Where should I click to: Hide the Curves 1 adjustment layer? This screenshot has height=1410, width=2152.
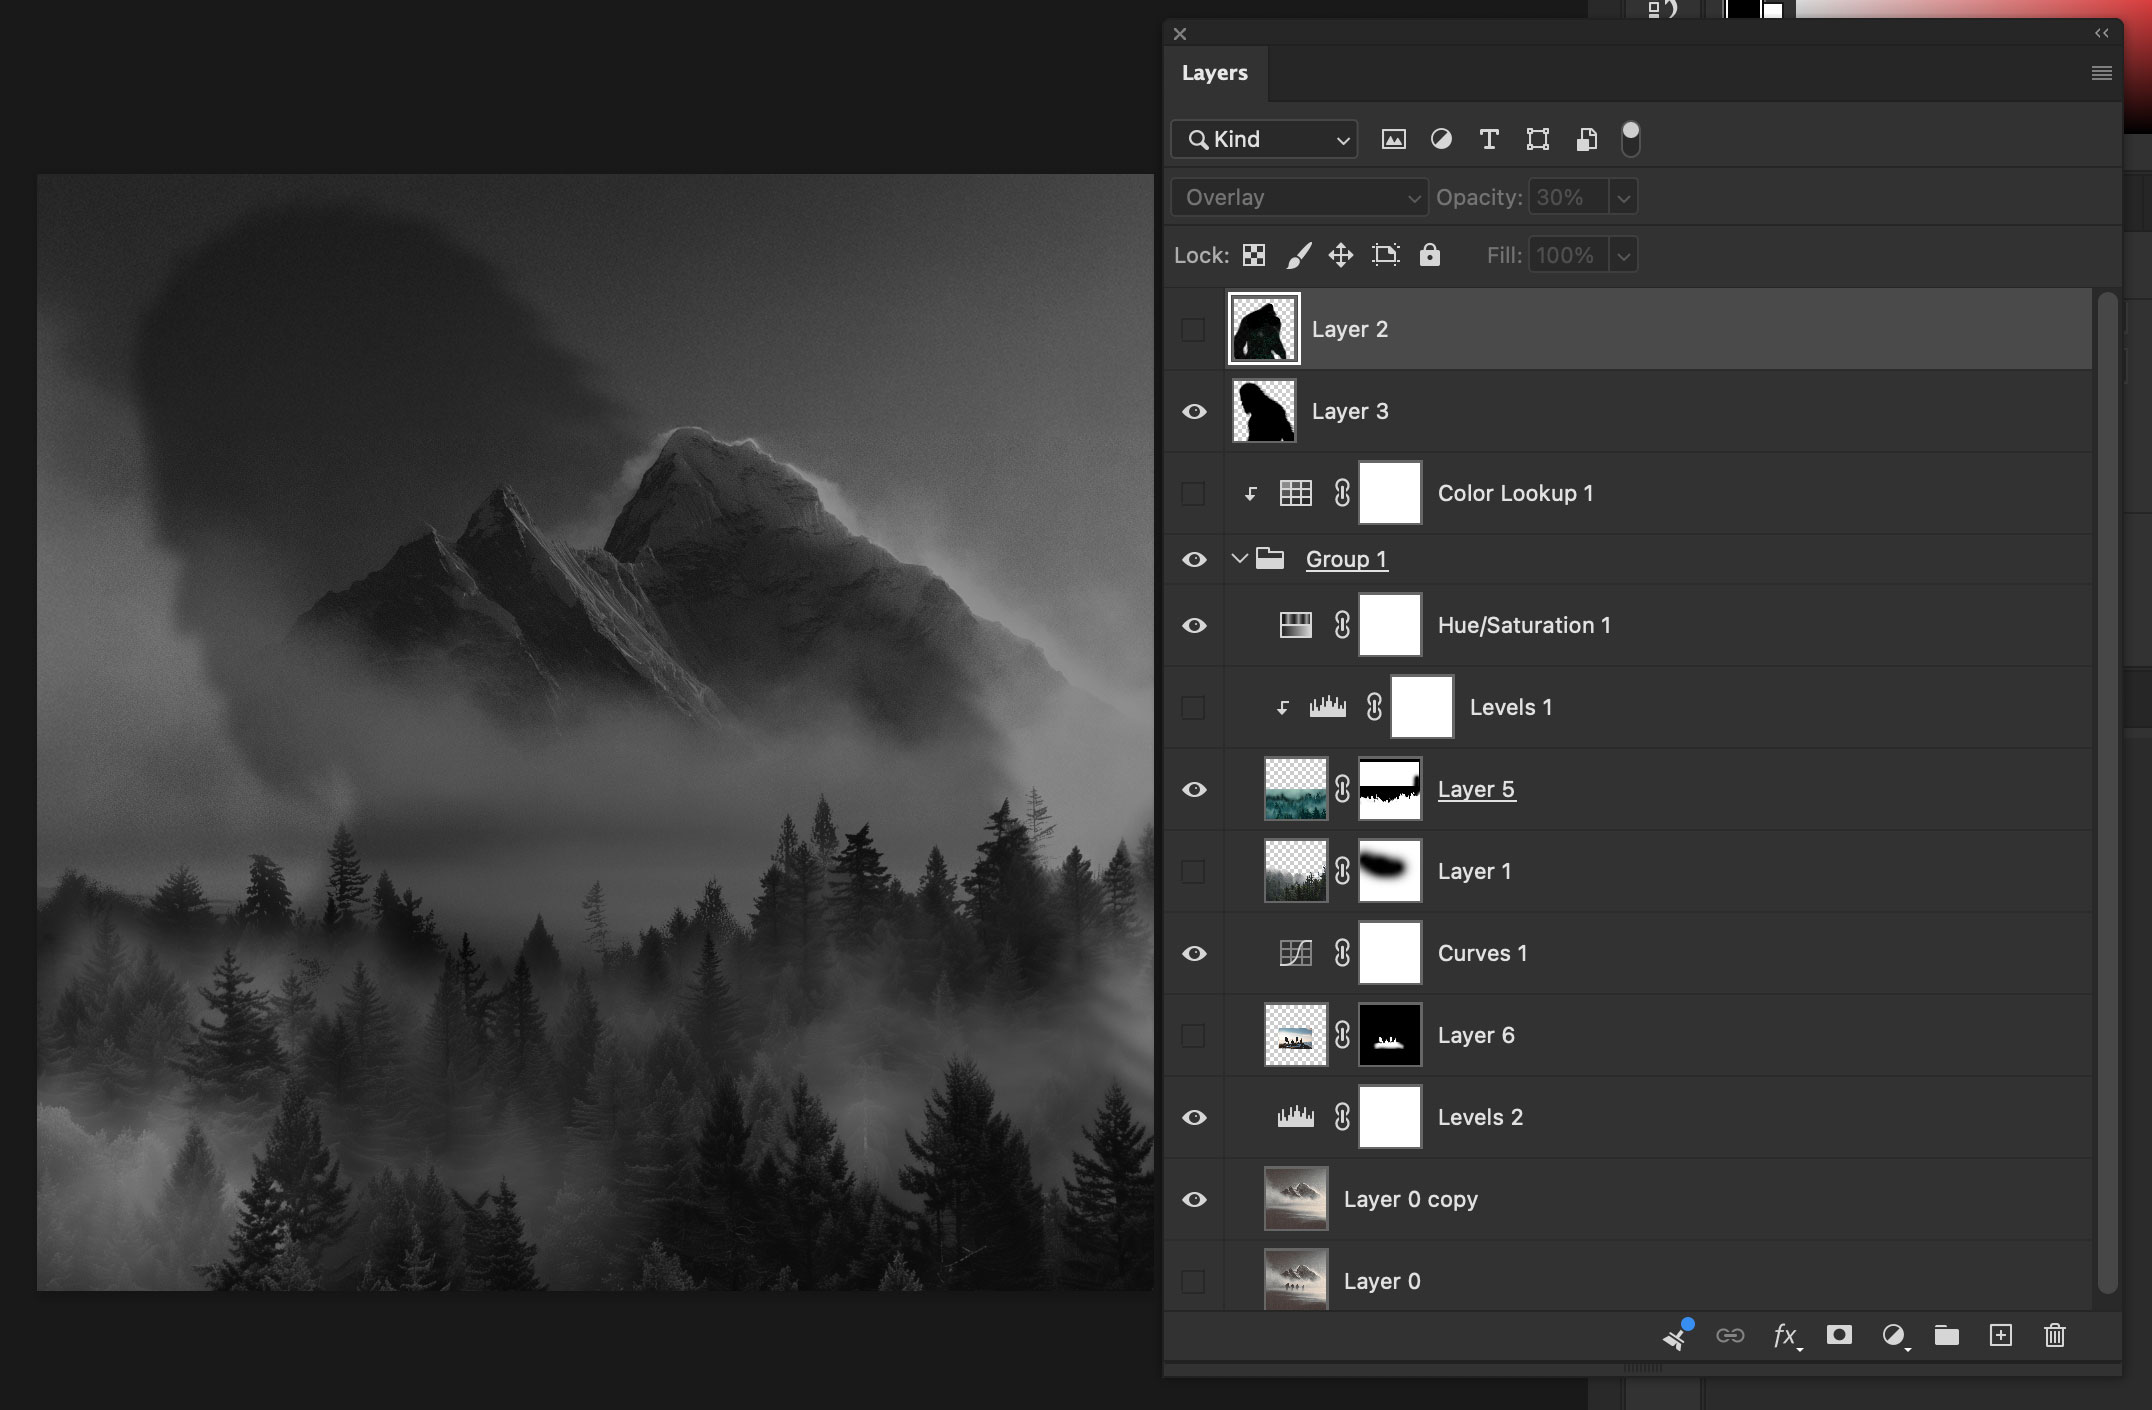point(1194,954)
